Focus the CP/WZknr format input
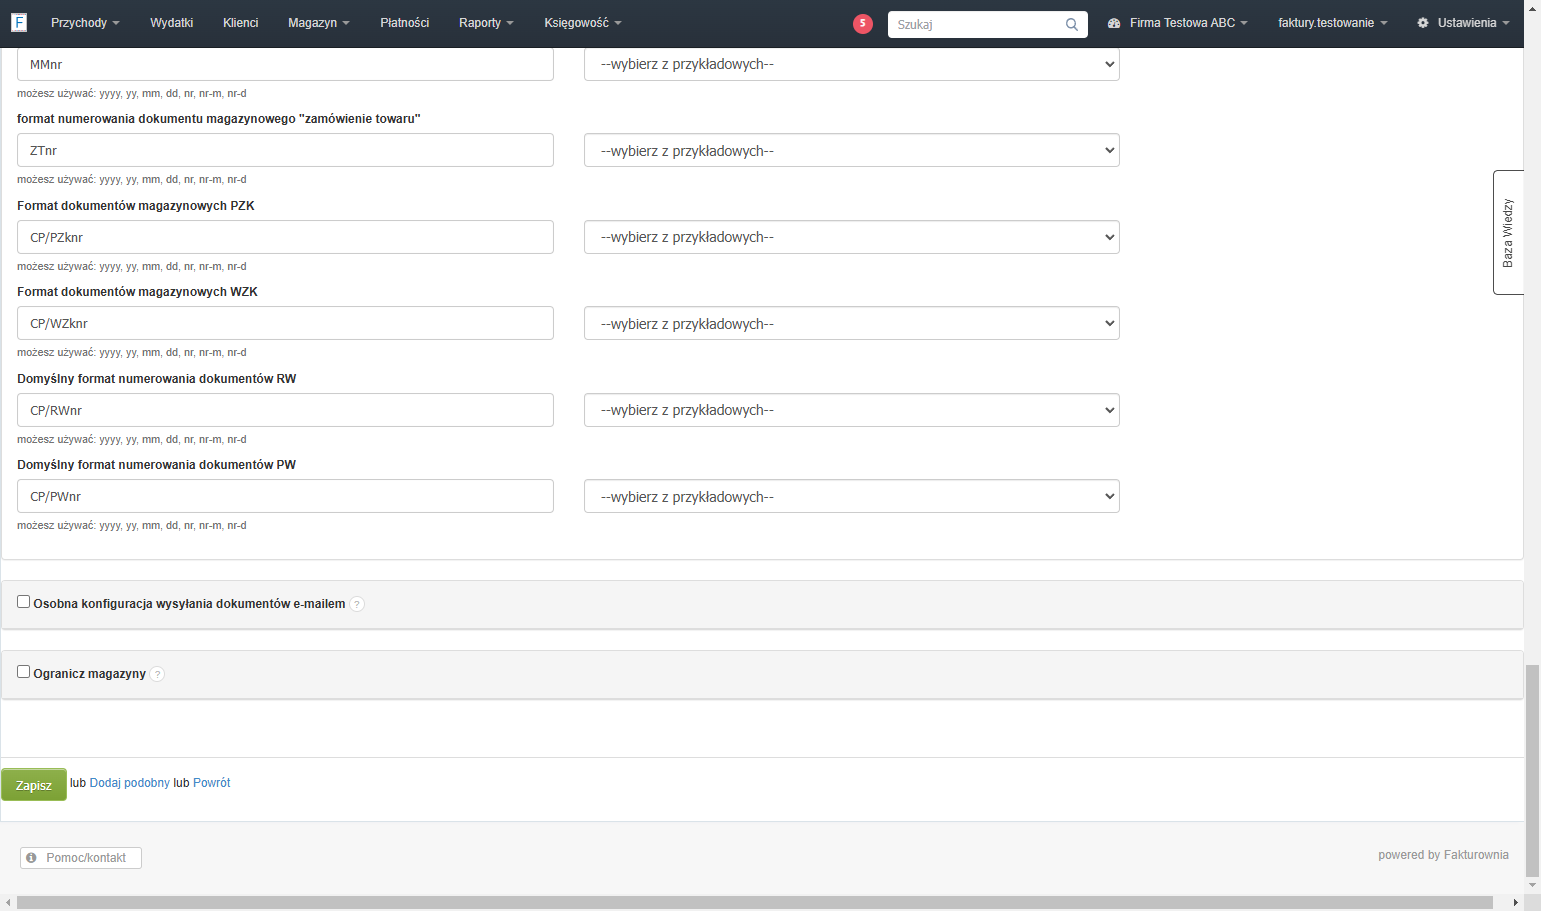The image size is (1541, 911). pos(285,324)
